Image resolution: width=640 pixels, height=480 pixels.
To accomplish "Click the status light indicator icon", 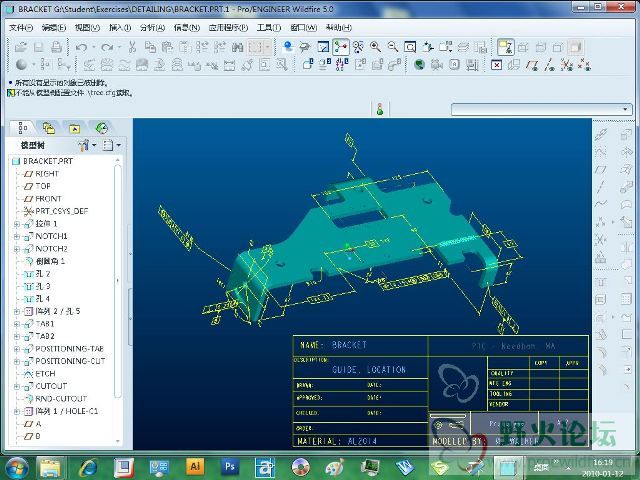I will (x=380, y=109).
